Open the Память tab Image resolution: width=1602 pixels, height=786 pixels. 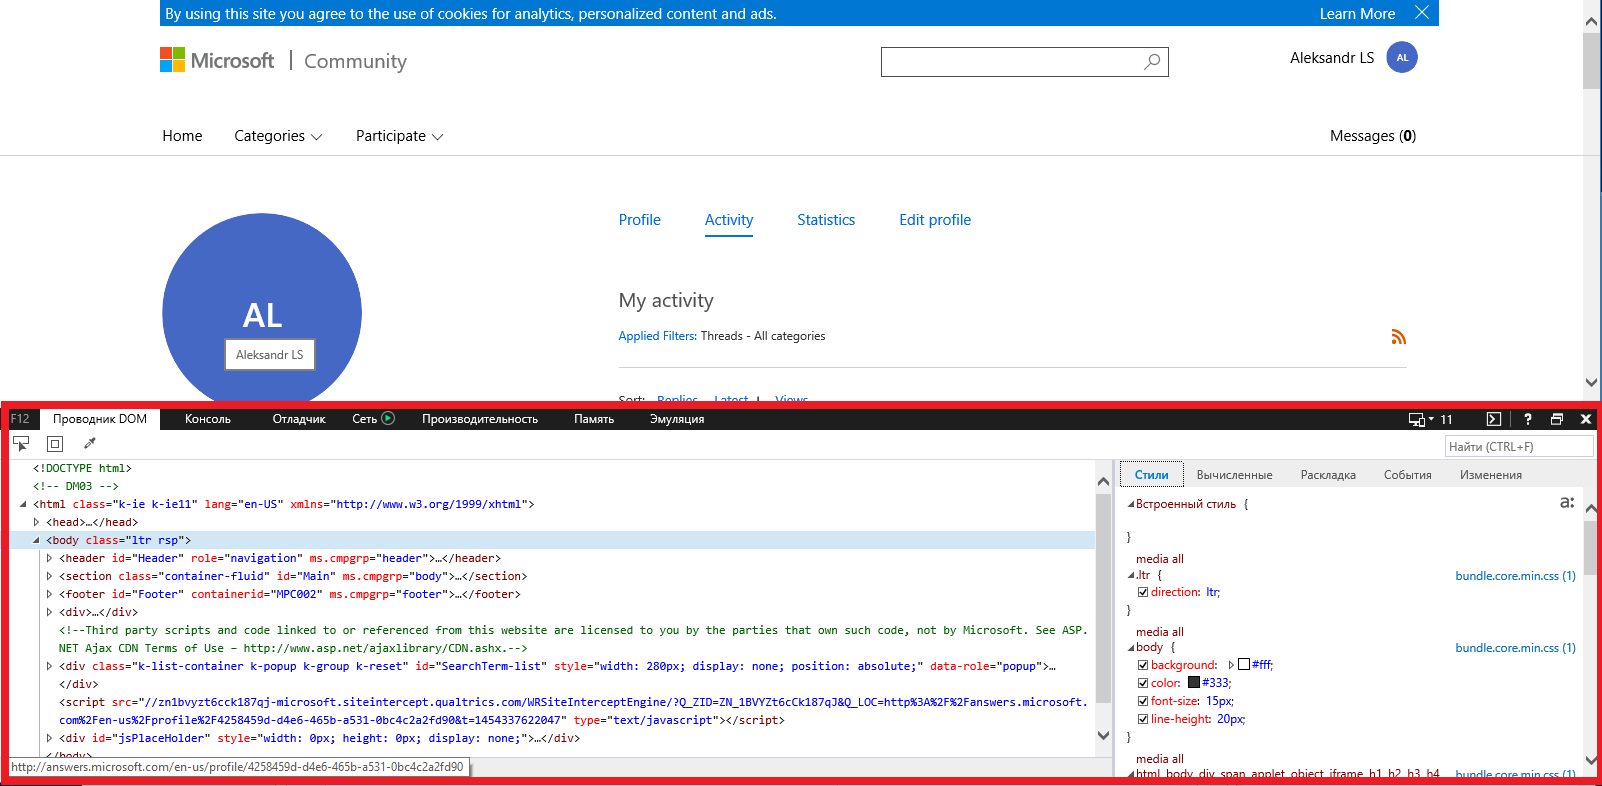tap(594, 419)
